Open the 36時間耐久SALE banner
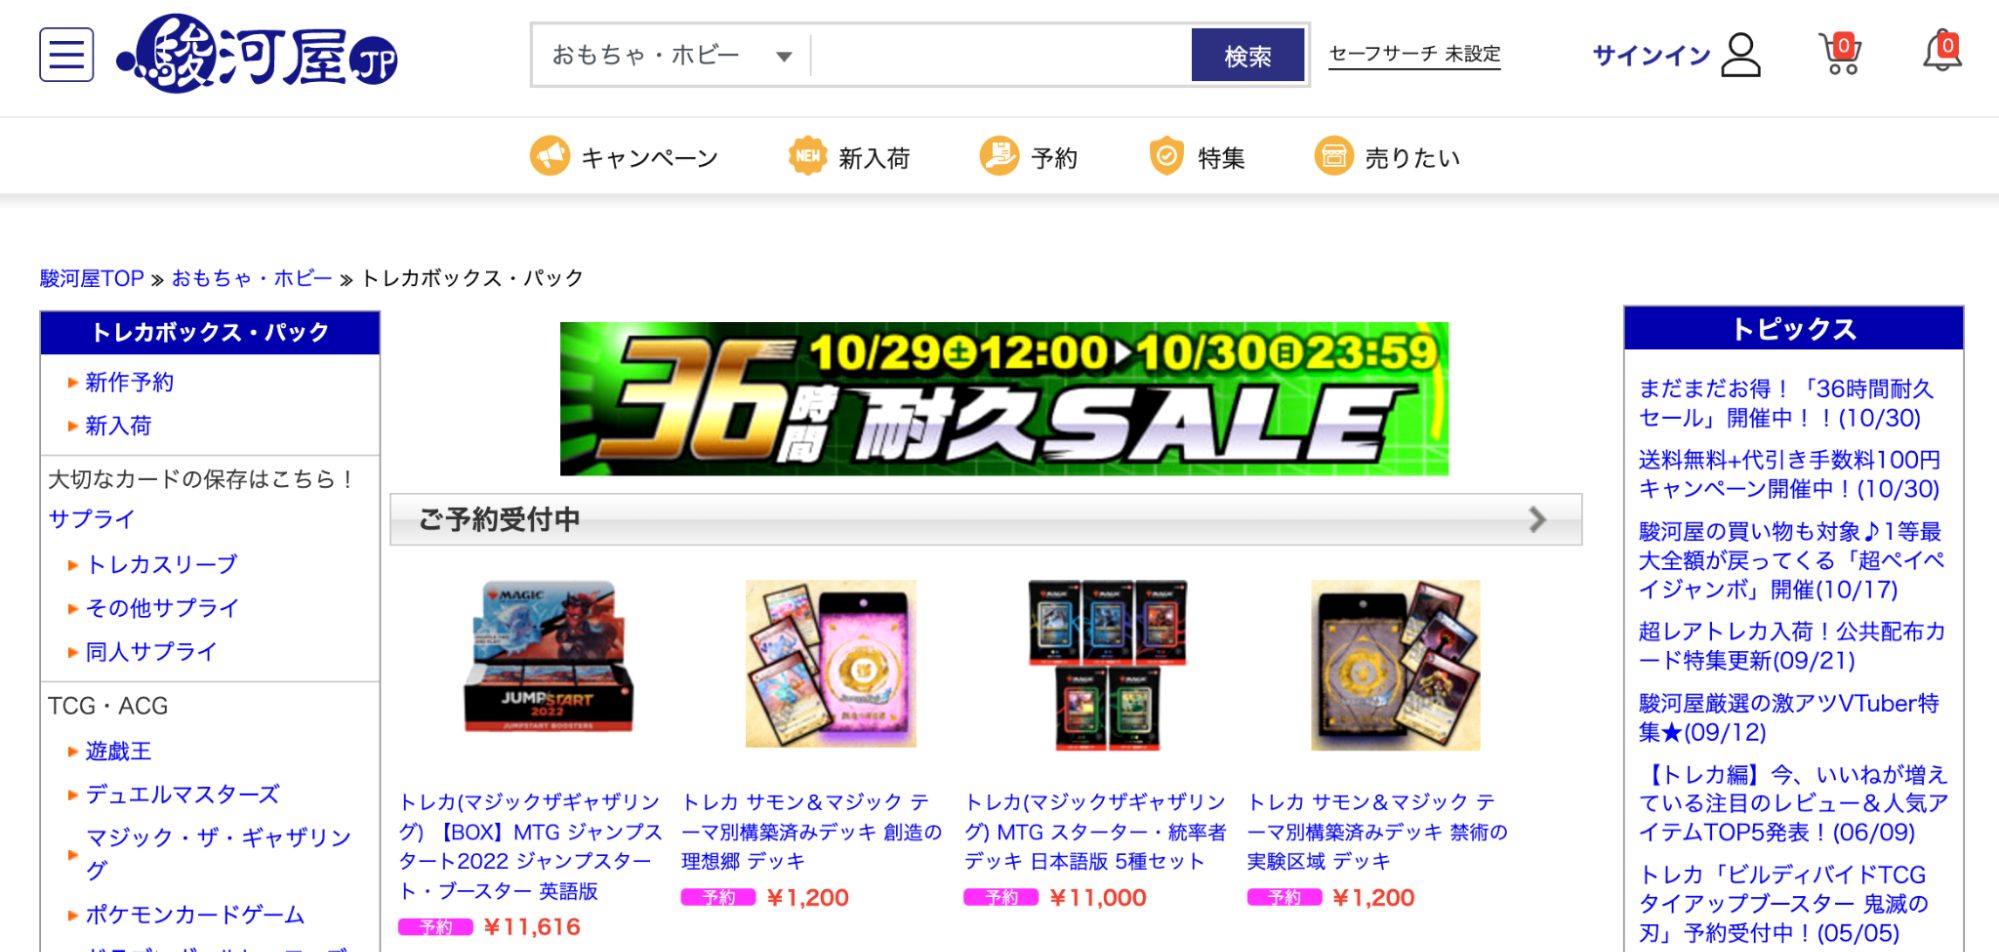Viewport: 1999px width, 952px height. click(1004, 398)
